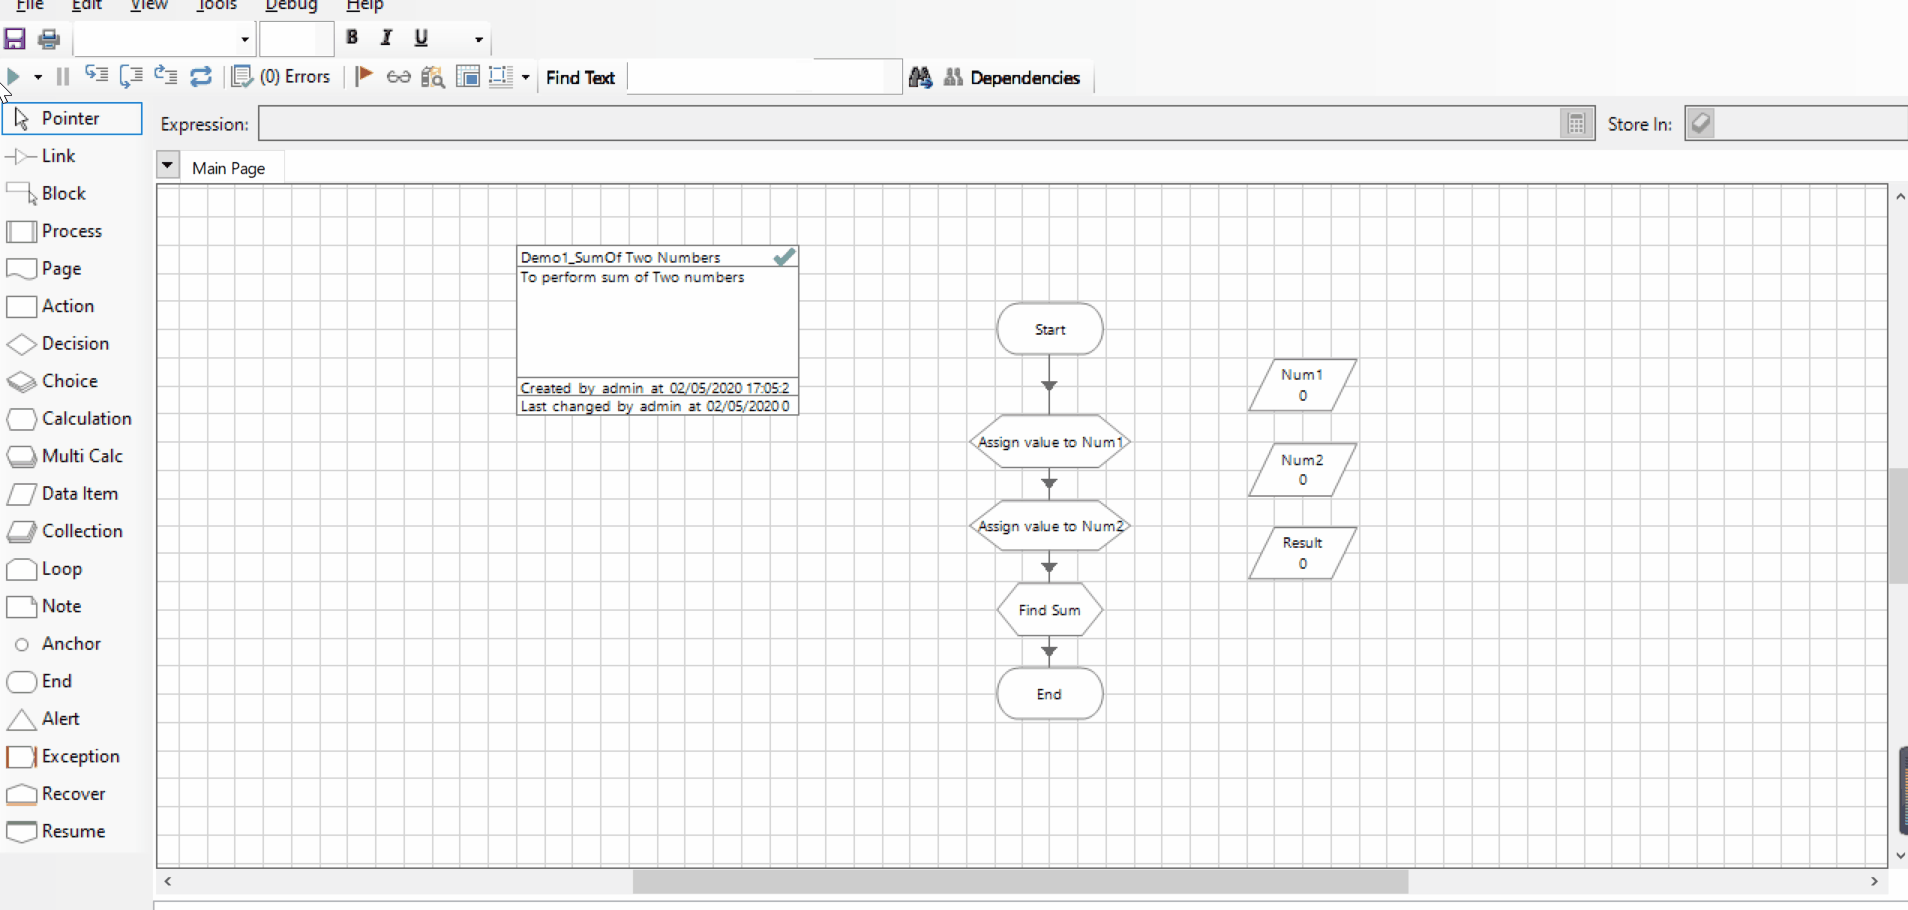Screen dimensions: 1908x910
Task: Select the Start stage on canvas
Action: (1050, 329)
